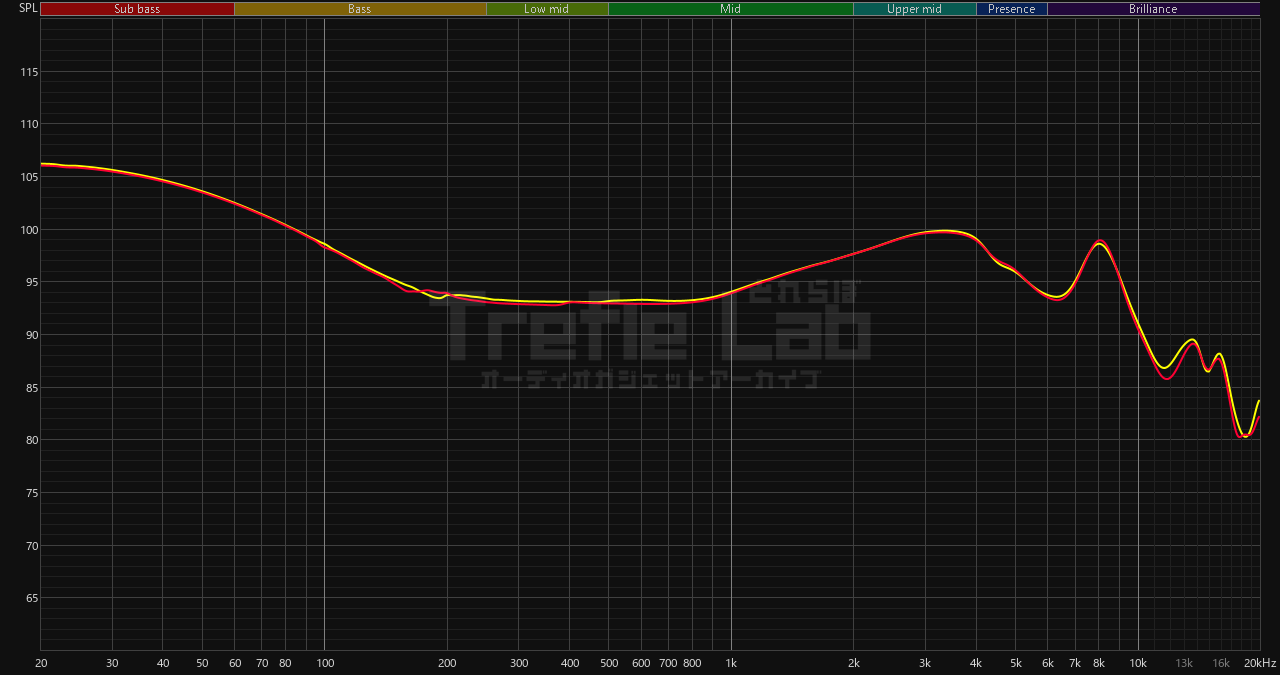Click the SPL axis label

28,9
